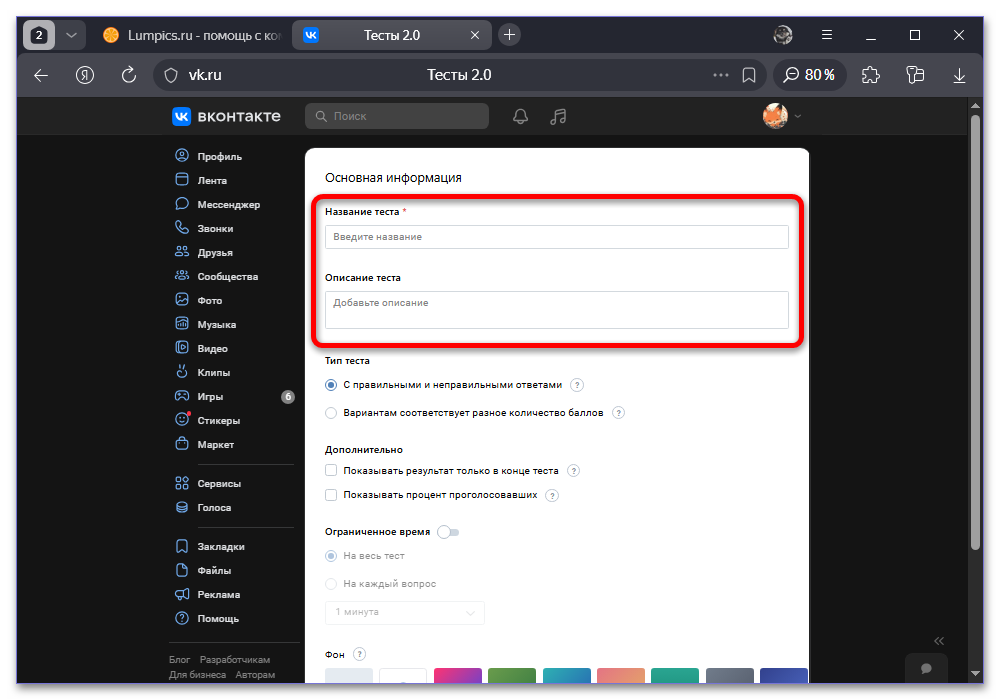Select На каждый вопрос radio option
The image size is (1000, 700).
click(x=331, y=584)
